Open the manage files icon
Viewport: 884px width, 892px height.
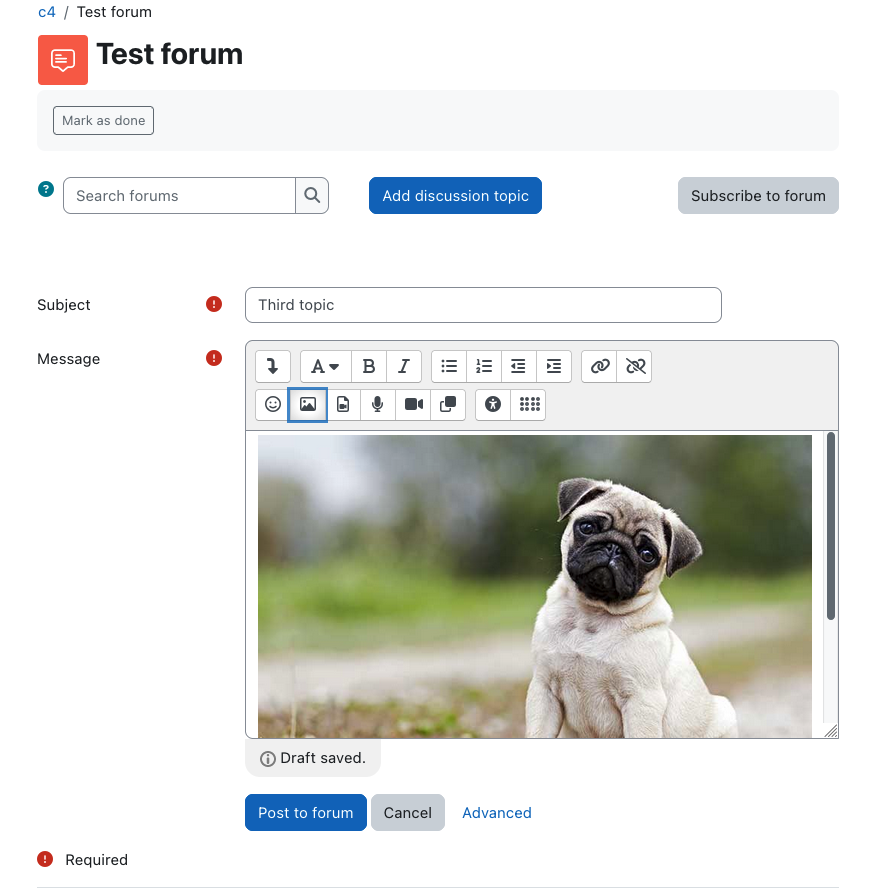(448, 404)
